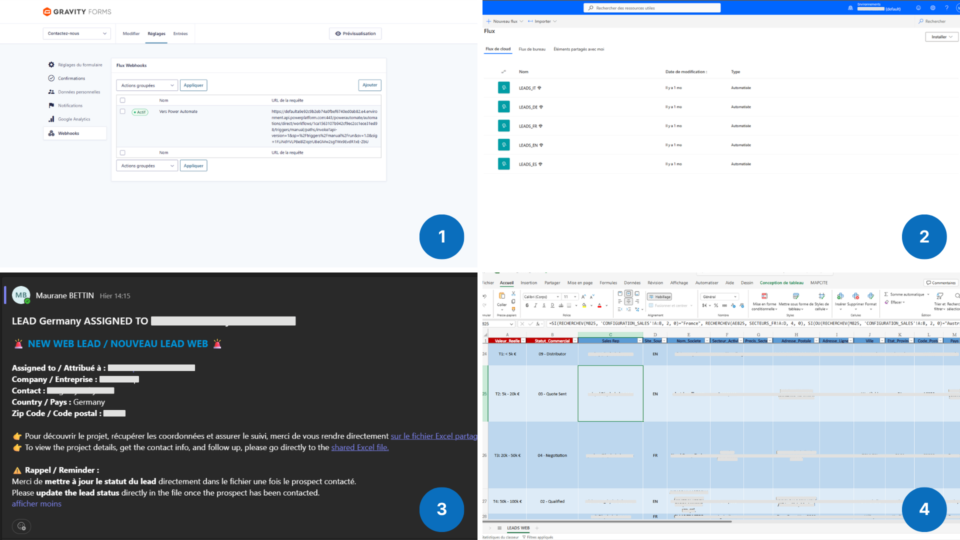Open Réglages du formulaire gear icon
Viewport: 960px width, 540px height.
(51, 64)
